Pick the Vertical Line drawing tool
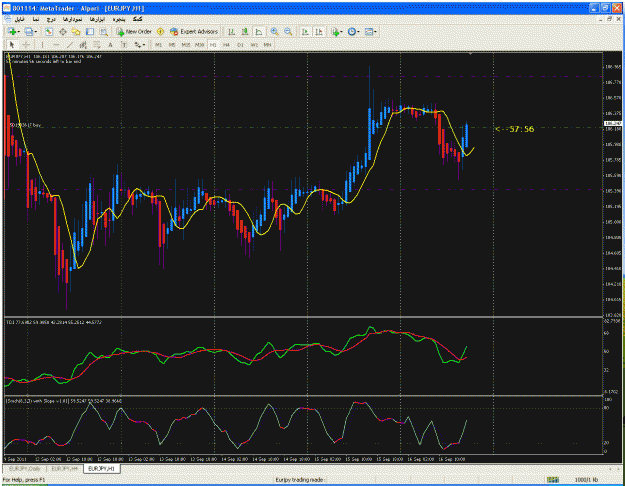This screenshot has height=486, width=625. [x=42, y=45]
